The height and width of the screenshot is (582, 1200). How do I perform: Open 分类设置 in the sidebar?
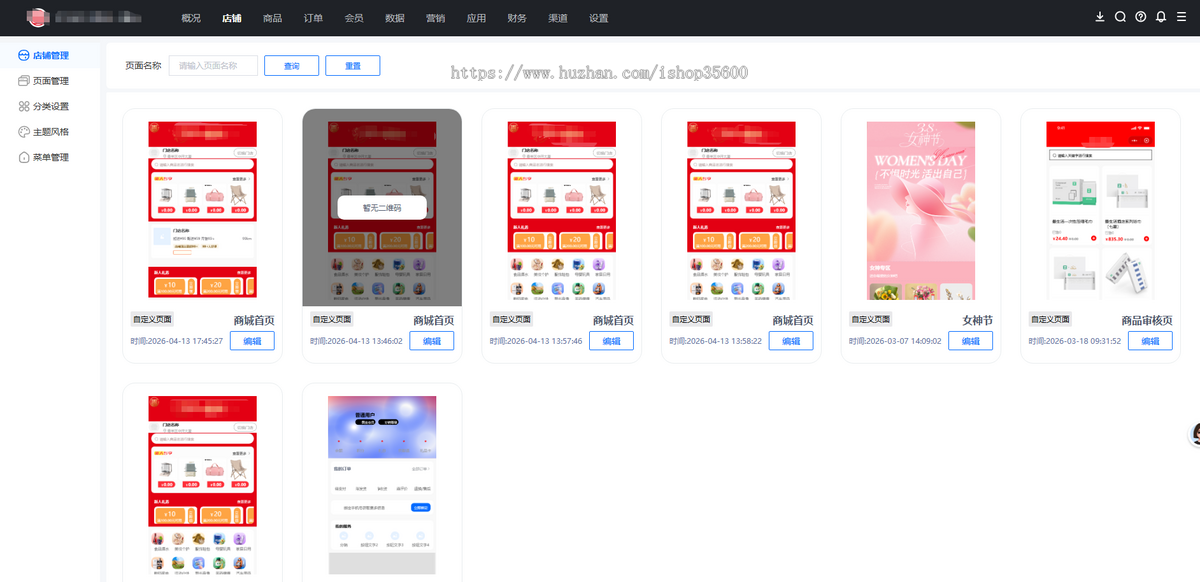[51, 106]
